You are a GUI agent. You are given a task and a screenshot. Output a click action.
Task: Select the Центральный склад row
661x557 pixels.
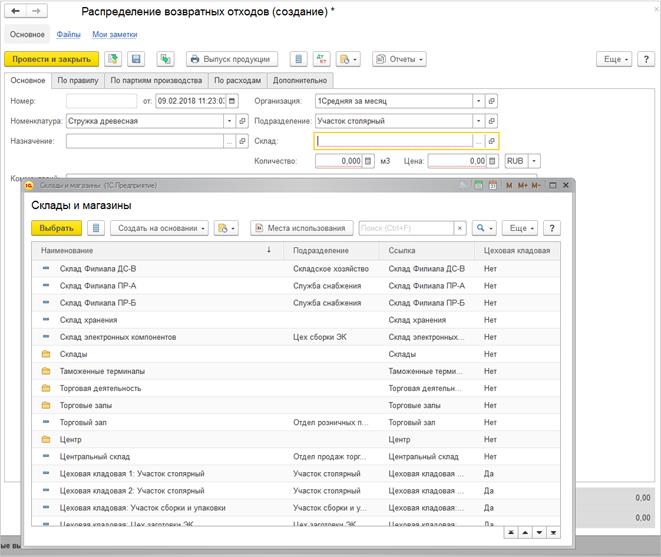(x=95, y=456)
